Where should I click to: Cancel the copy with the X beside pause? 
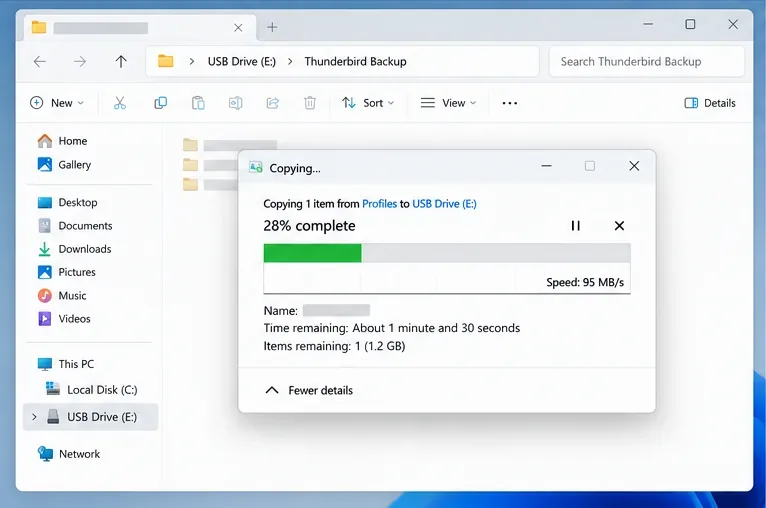tap(619, 226)
